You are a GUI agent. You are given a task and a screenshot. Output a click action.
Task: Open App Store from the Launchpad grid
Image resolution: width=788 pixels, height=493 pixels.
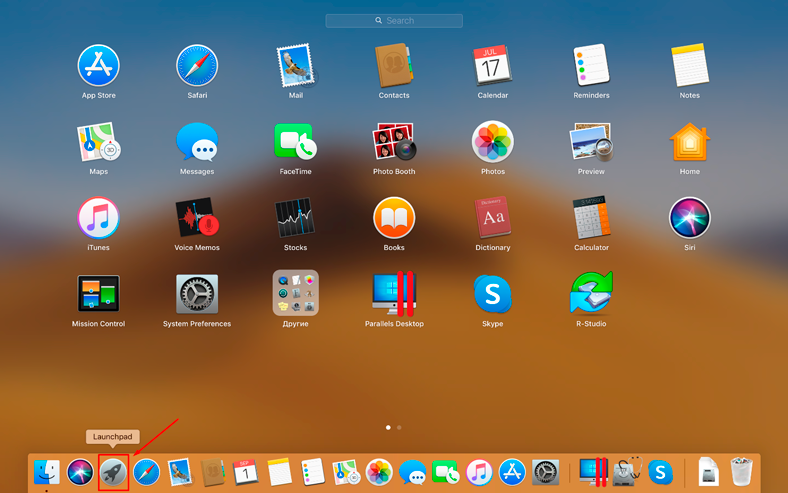[x=98, y=66]
